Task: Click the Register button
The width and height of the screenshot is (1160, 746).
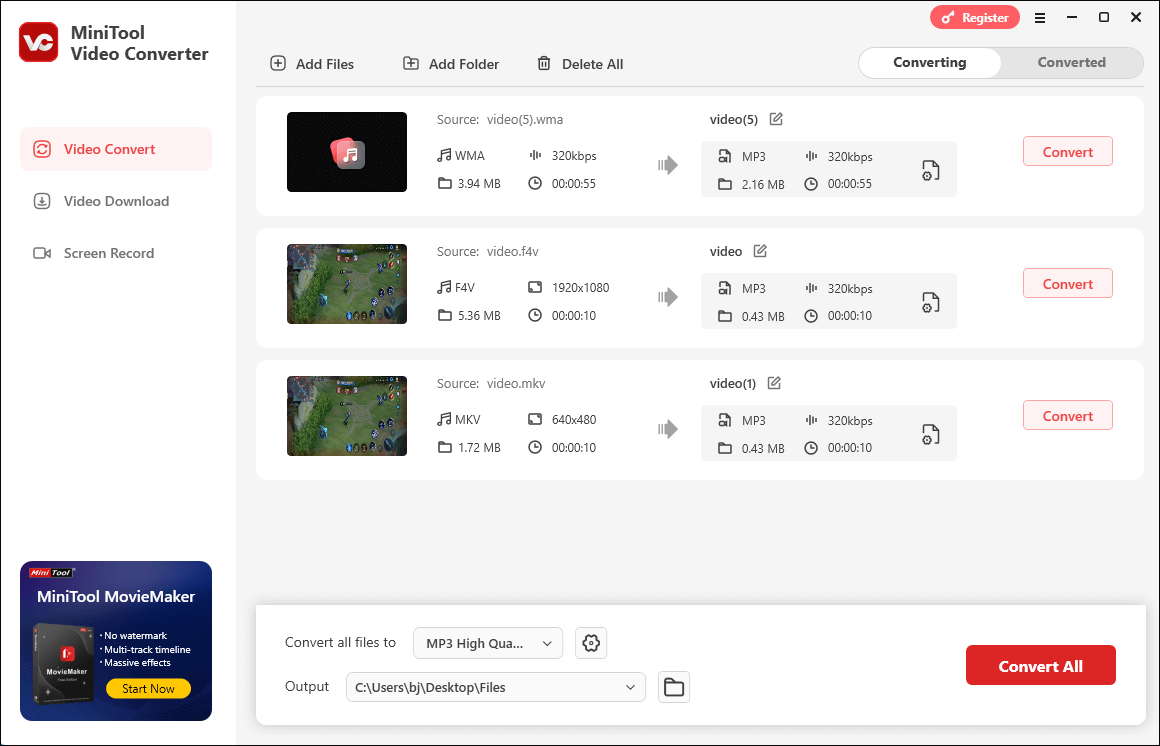Action: pyautogui.click(x=974, y=18)
